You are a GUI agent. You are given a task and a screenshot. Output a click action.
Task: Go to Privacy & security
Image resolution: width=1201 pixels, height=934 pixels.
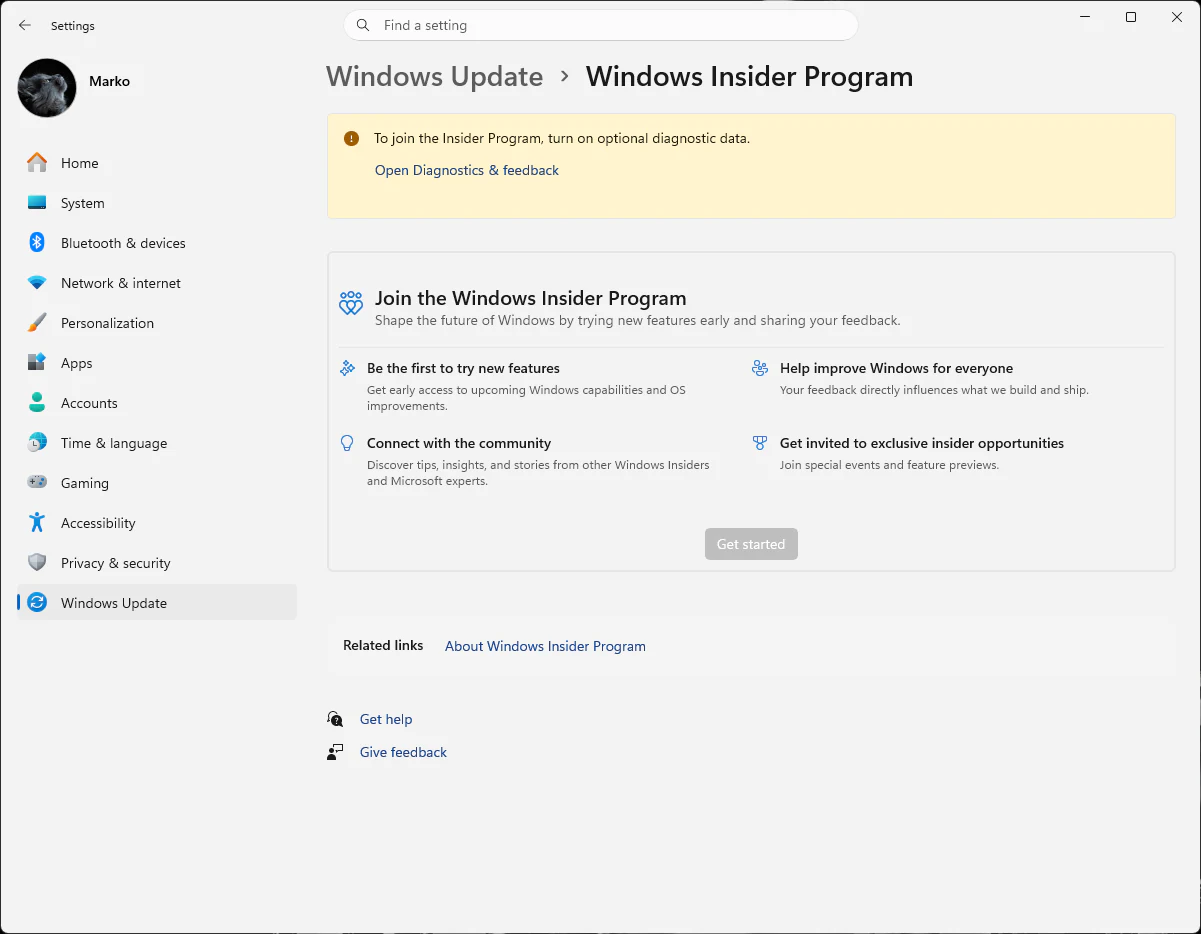157,562
